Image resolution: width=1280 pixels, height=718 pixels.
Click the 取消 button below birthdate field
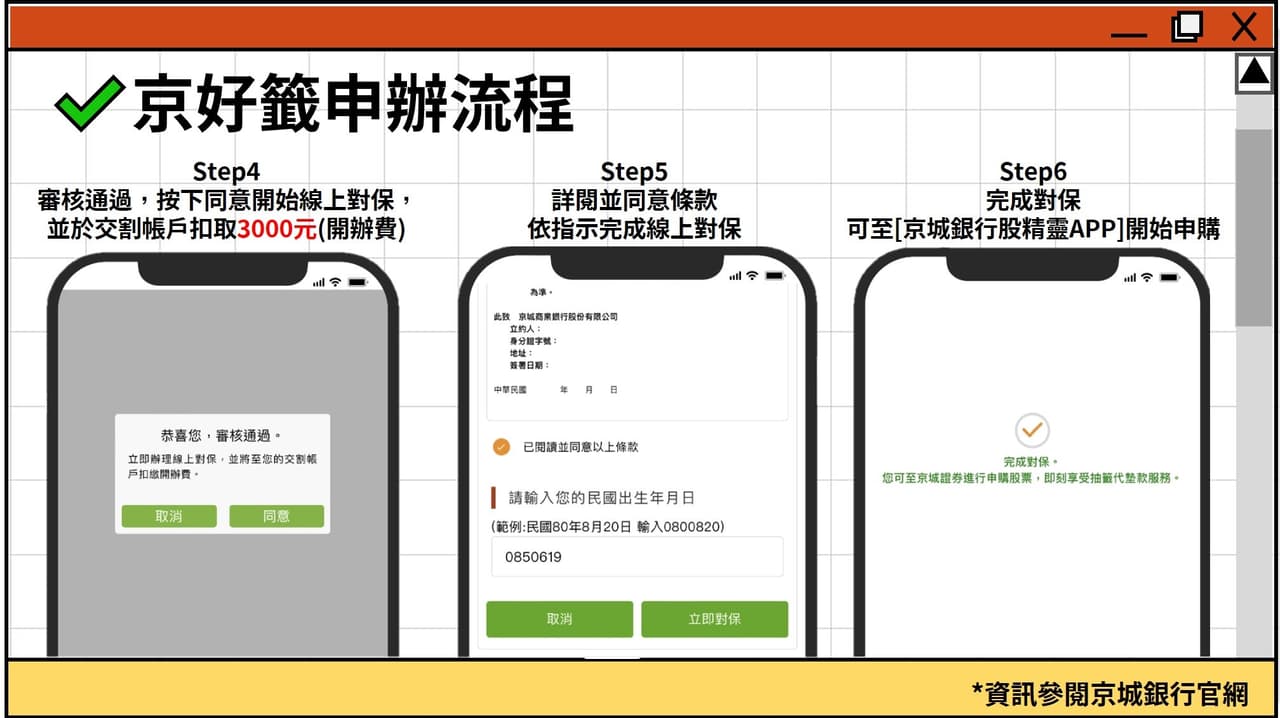(x=559, y=619)
